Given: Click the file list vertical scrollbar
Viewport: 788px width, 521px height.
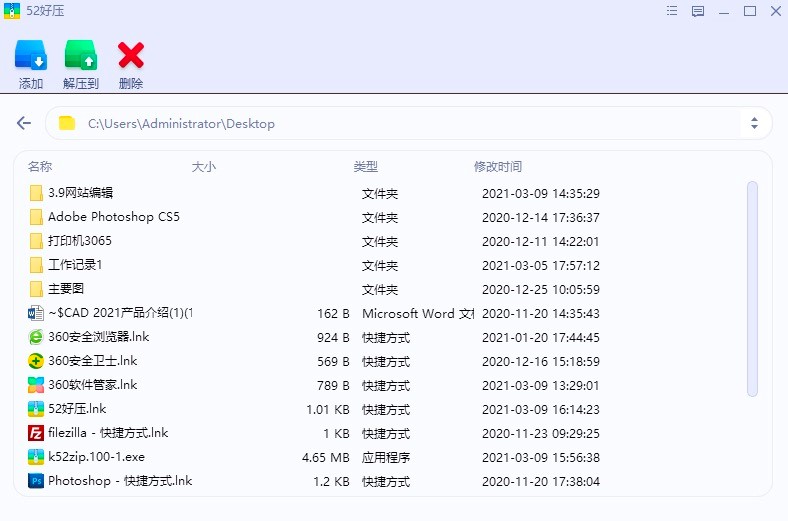Looking at the screenshot, I should coord(752,289).
